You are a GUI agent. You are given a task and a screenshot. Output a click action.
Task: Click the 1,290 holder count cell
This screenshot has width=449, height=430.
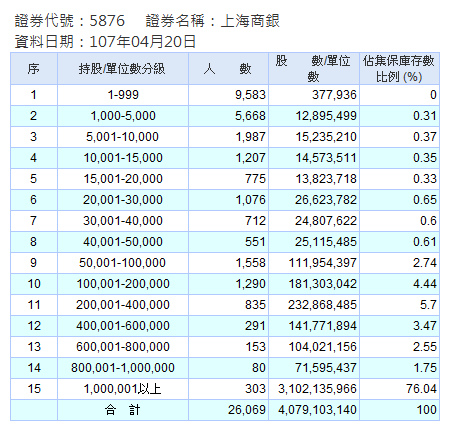228,284
